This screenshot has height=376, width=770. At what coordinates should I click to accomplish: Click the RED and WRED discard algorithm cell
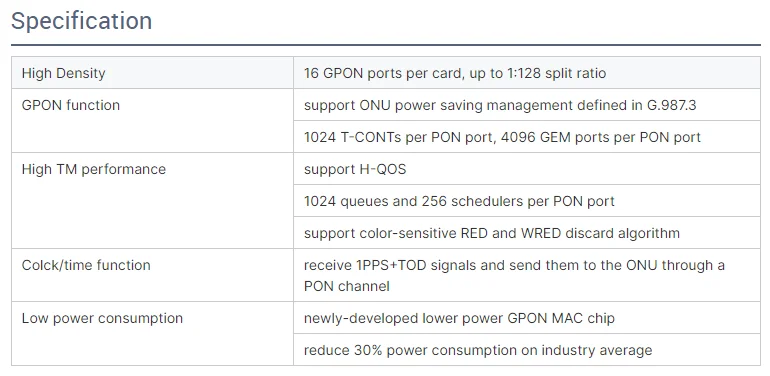(x=526, y=232)
